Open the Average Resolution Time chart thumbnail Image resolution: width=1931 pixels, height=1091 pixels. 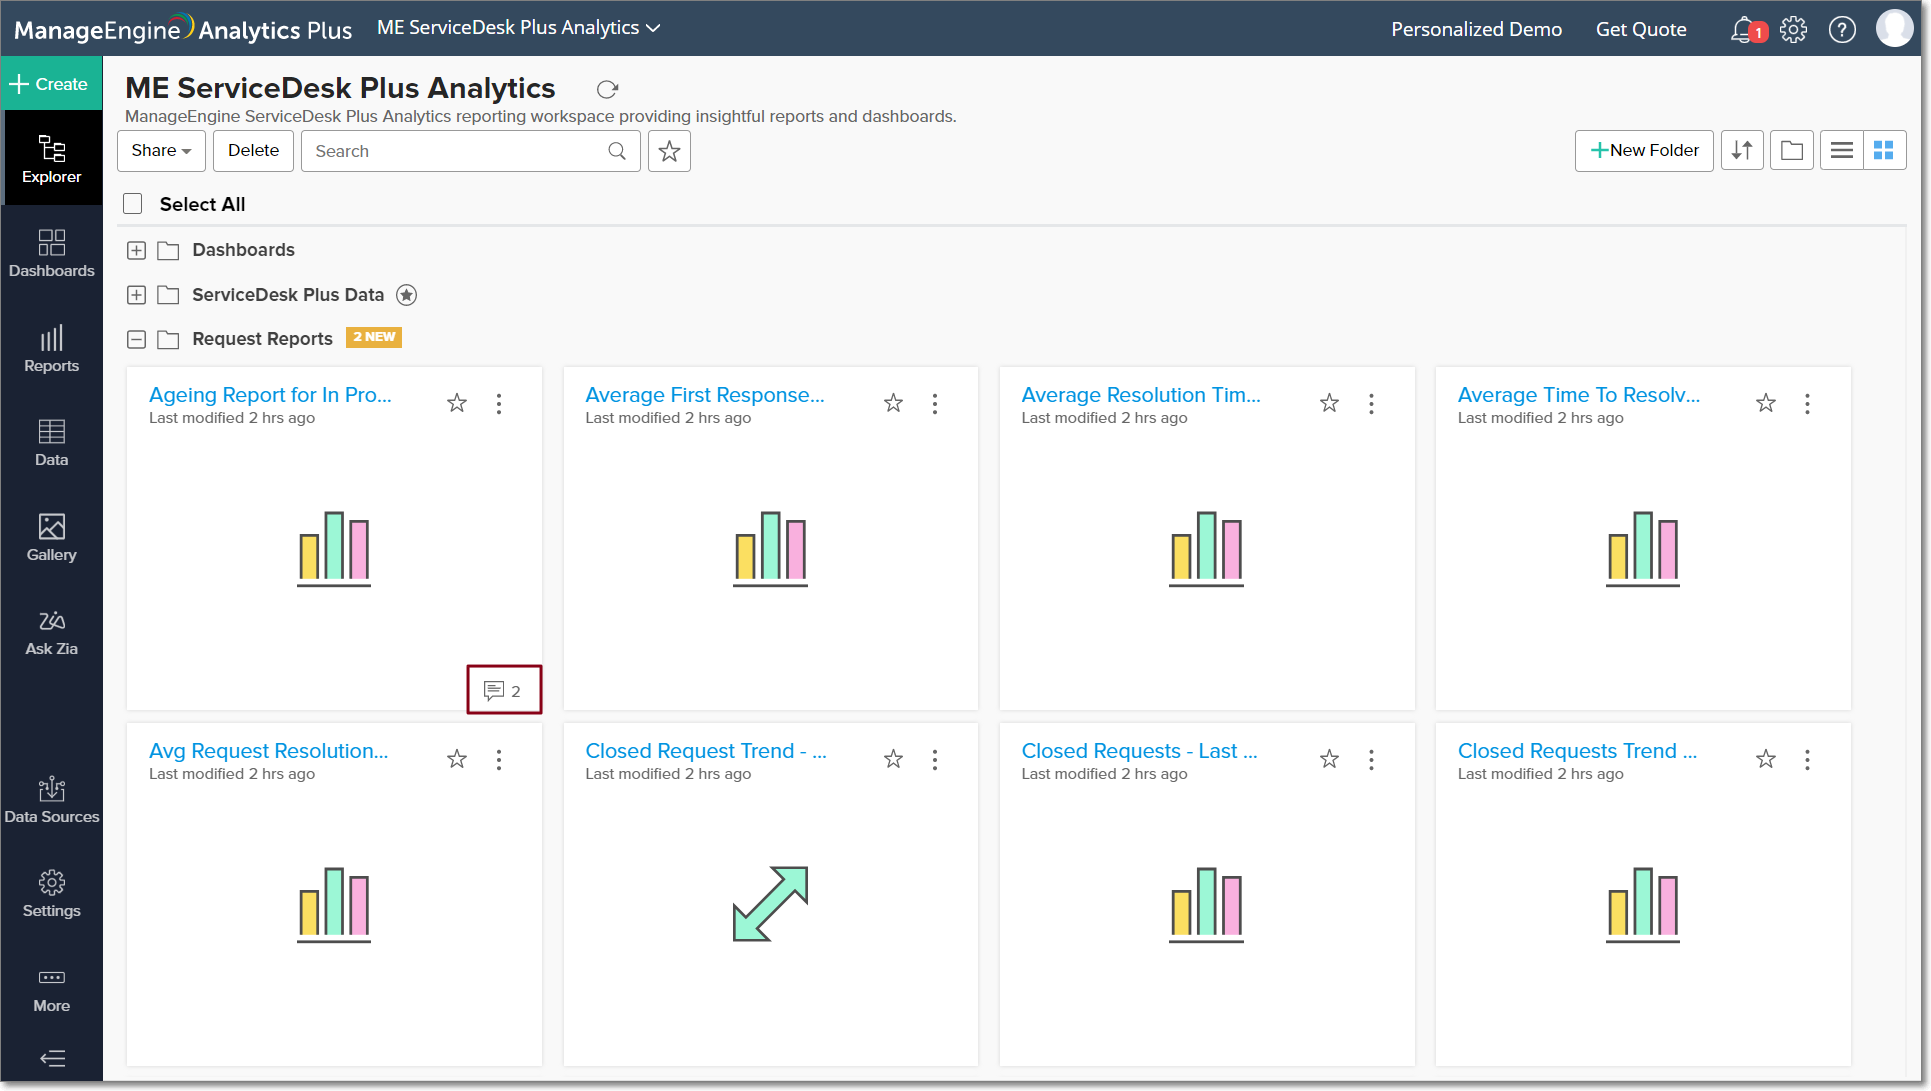coord(1206,548)
